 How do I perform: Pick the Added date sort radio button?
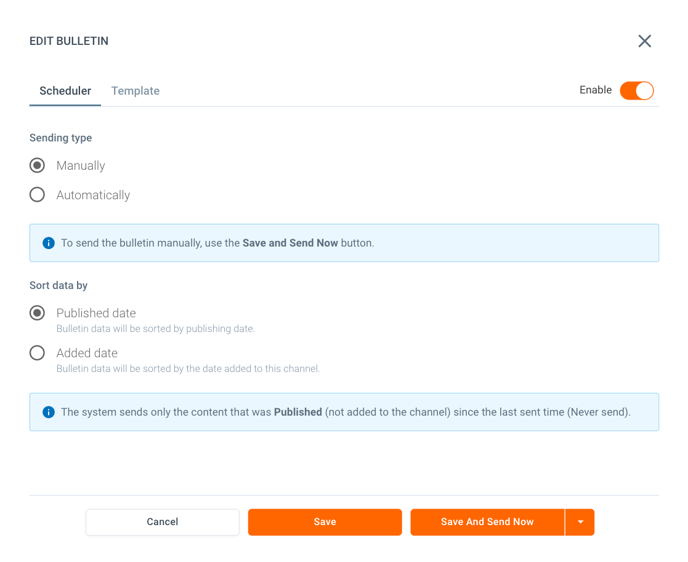(x=37, y=353)
